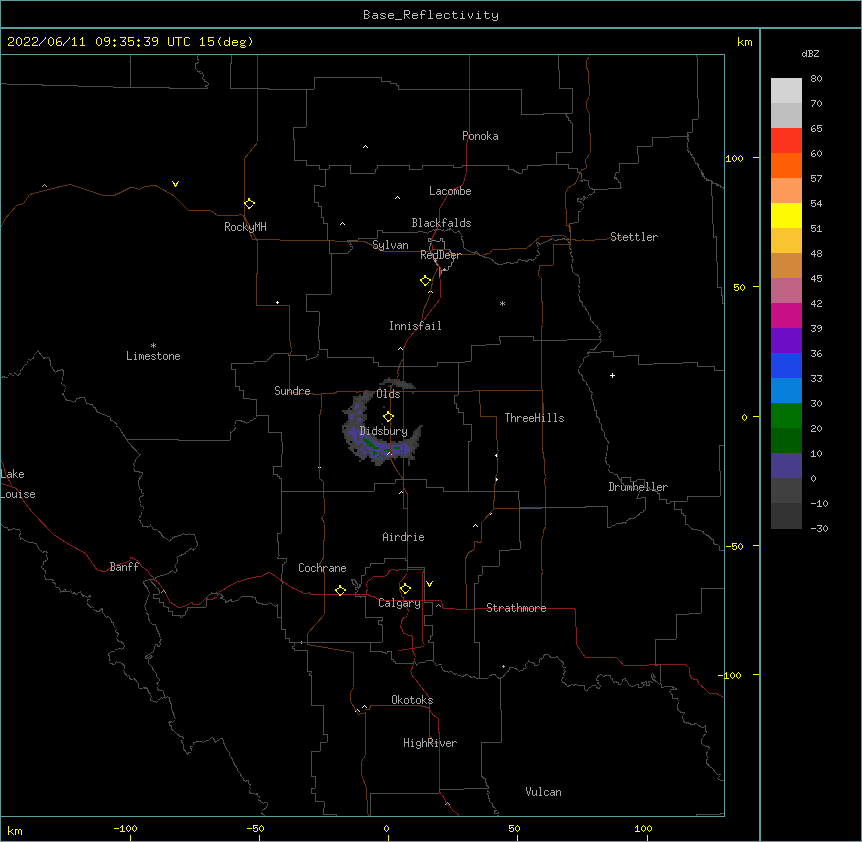Click the red 60-65 dBZ legend swatch
862x842 pixels.
pyautogui.click(x=786, y=141)
